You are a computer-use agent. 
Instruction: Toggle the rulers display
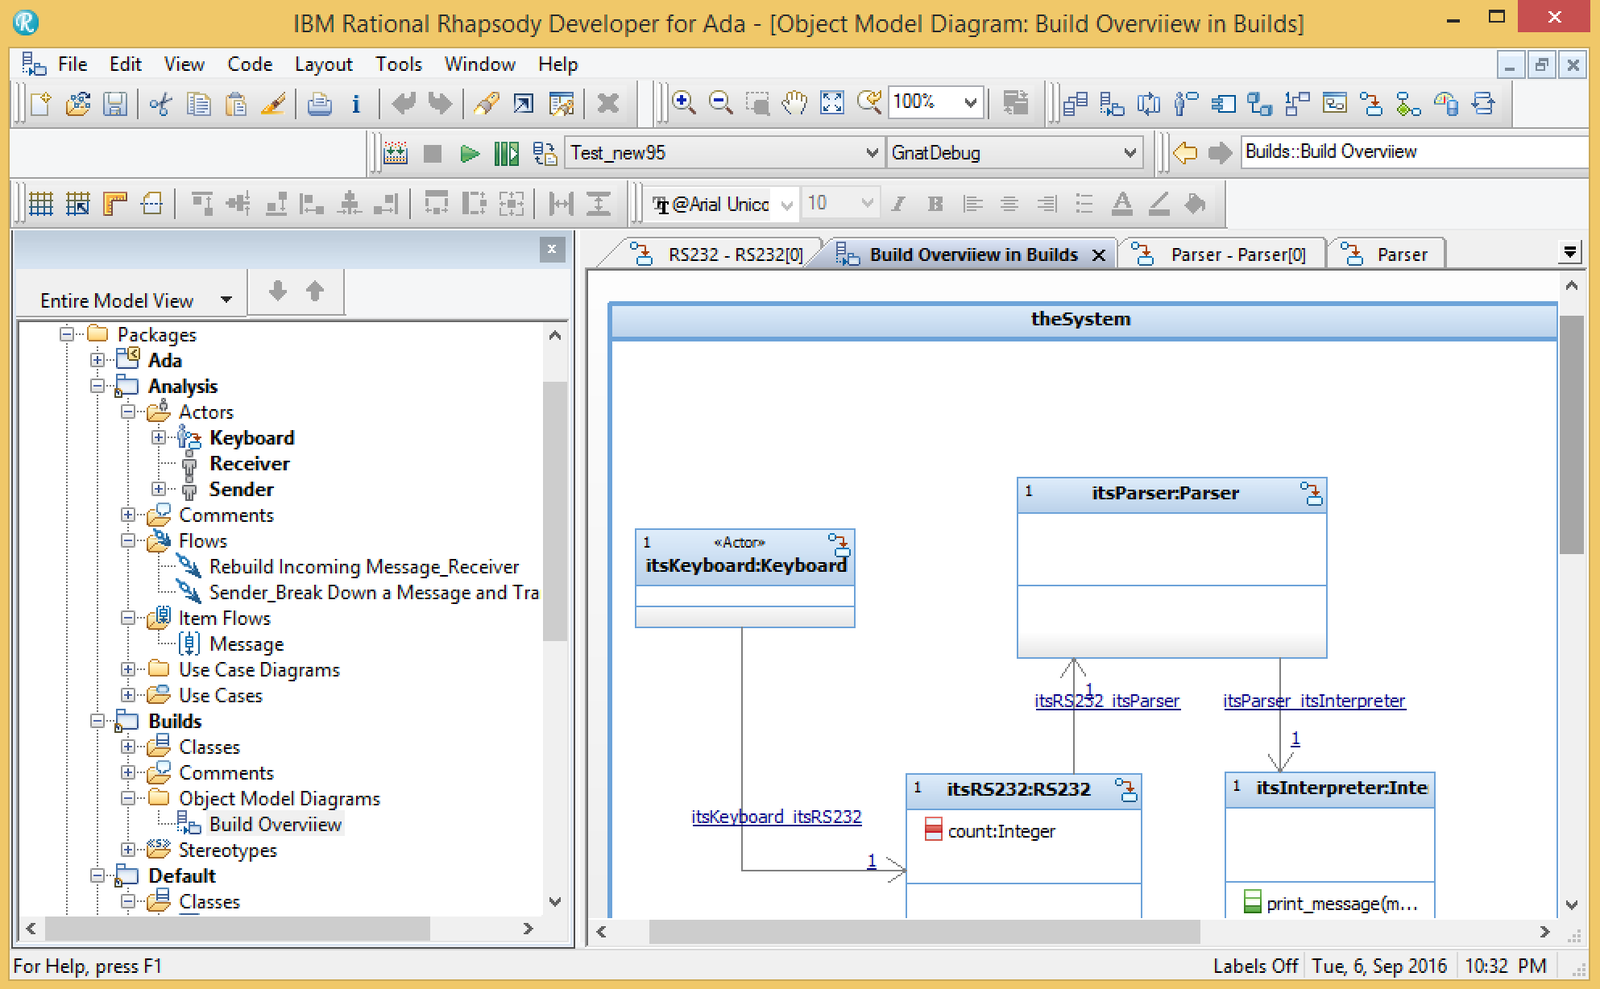115,204
